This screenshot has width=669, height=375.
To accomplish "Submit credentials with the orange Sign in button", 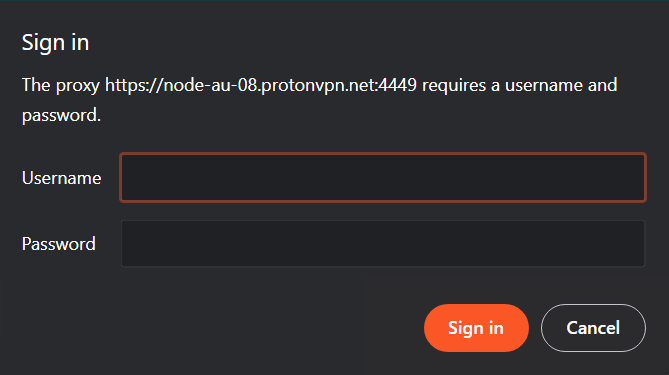I will (476, 328).
